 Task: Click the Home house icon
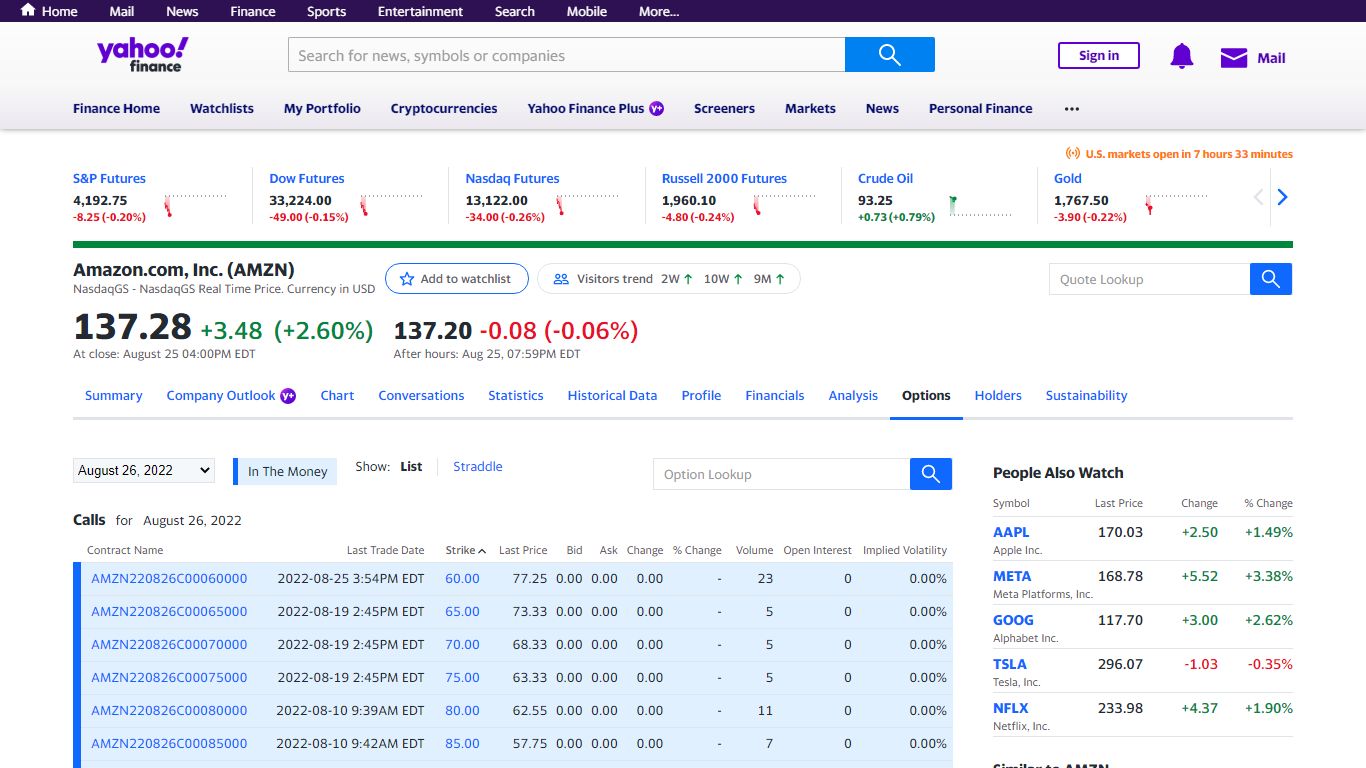pos(28,10)
